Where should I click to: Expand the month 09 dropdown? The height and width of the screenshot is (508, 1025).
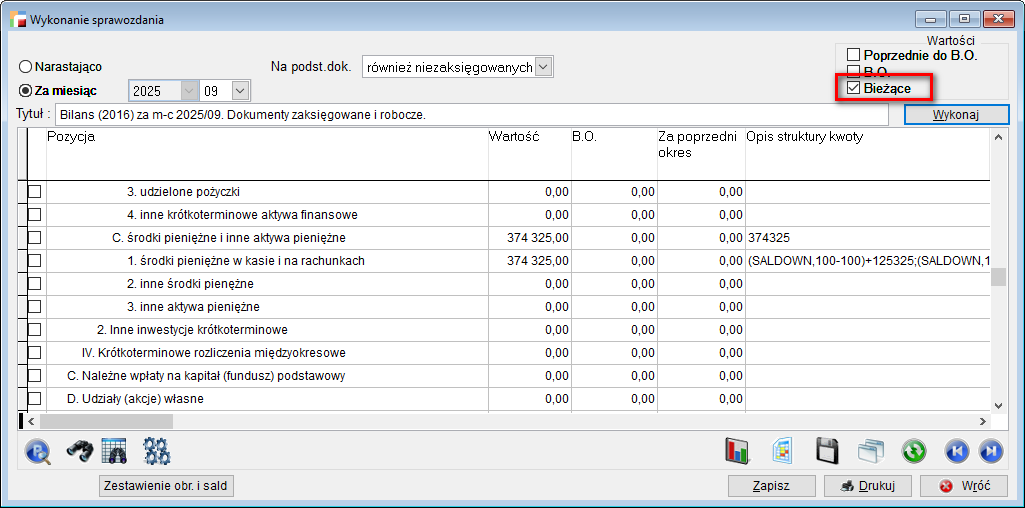(240, 91)
